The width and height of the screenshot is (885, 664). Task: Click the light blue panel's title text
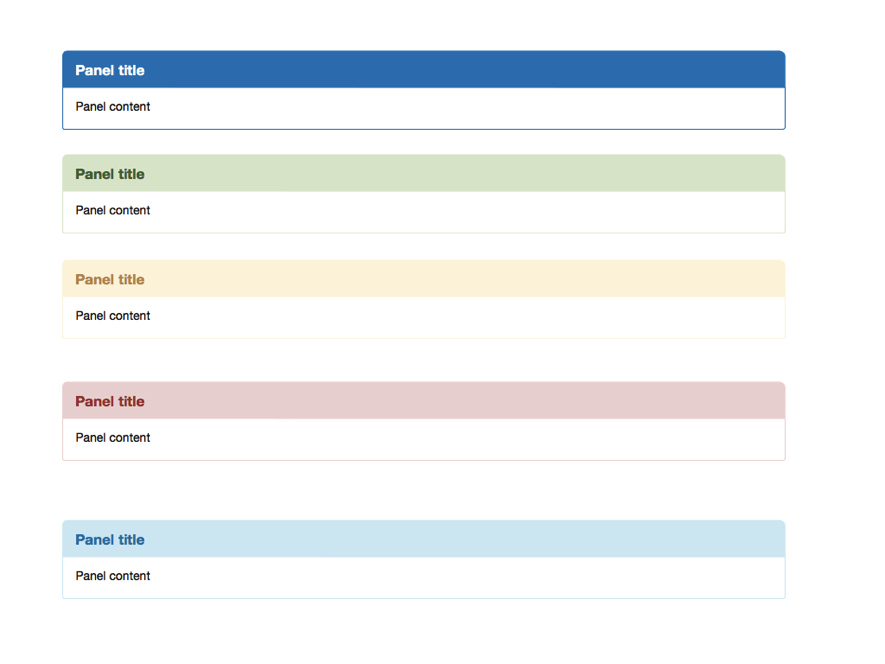tap(110, 540)
